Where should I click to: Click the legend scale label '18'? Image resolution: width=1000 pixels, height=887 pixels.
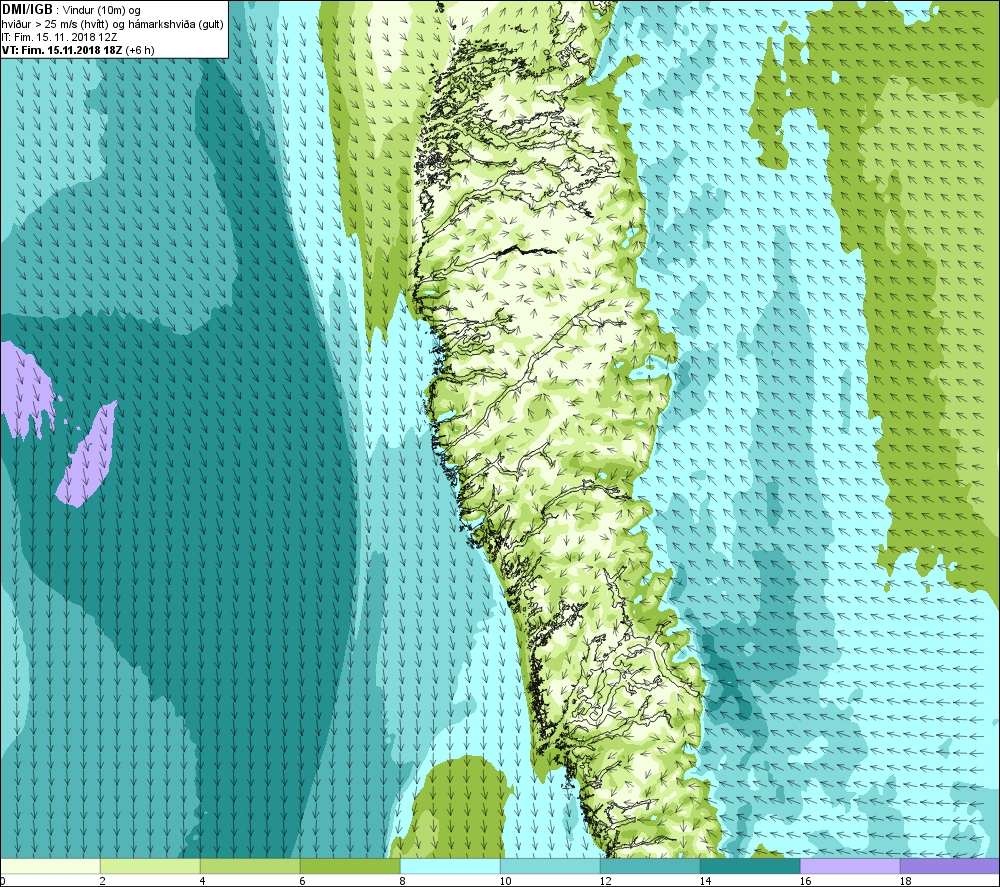pos(906,881)
